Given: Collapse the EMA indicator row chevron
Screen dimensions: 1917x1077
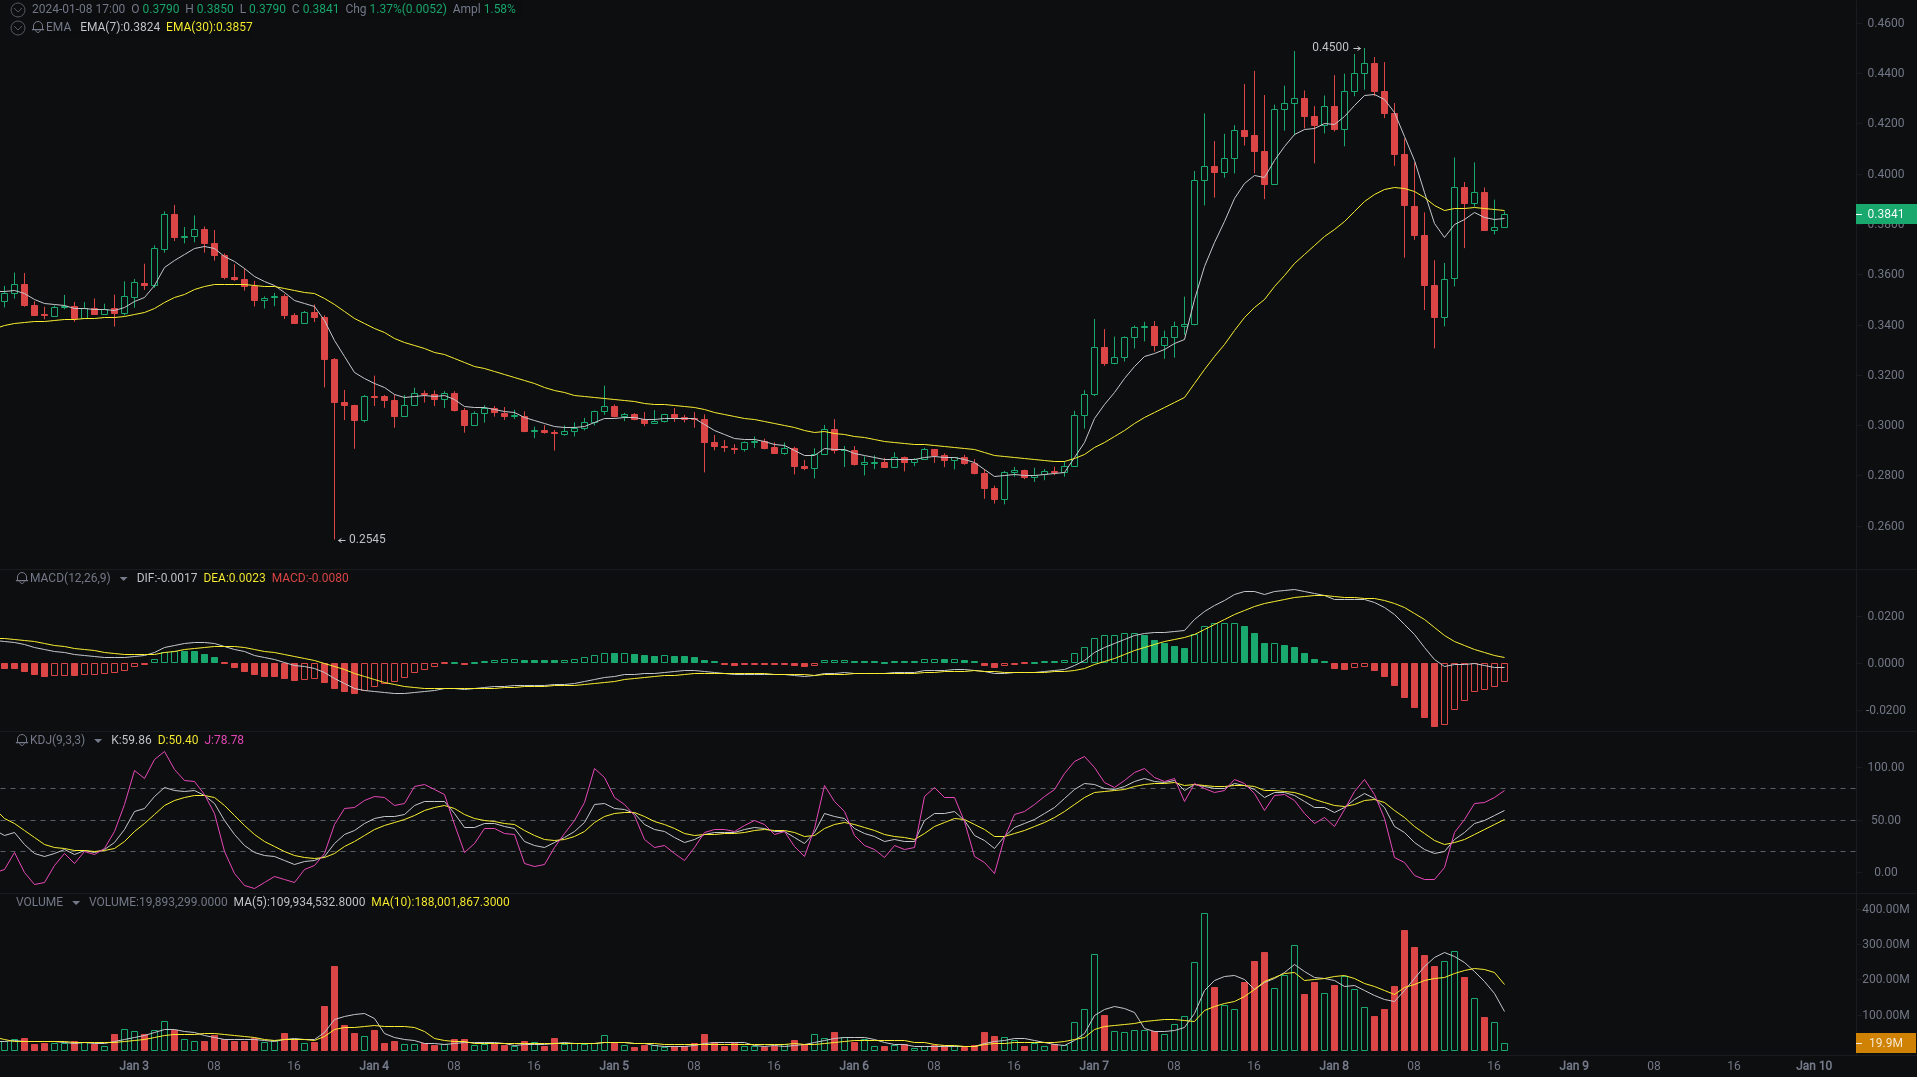Looking at the screenshot, I should pyautogui.click(x=16, y=27).
